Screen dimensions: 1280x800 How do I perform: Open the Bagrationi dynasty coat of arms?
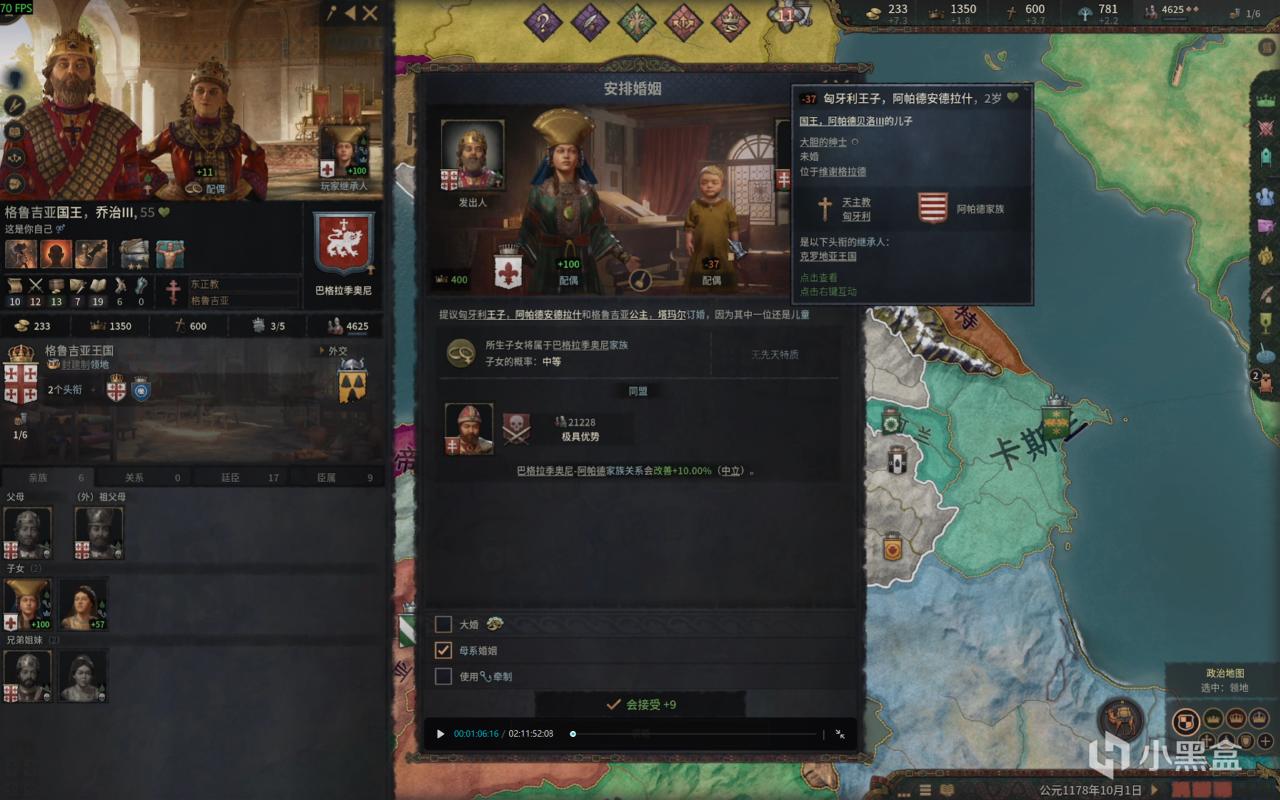344,244
